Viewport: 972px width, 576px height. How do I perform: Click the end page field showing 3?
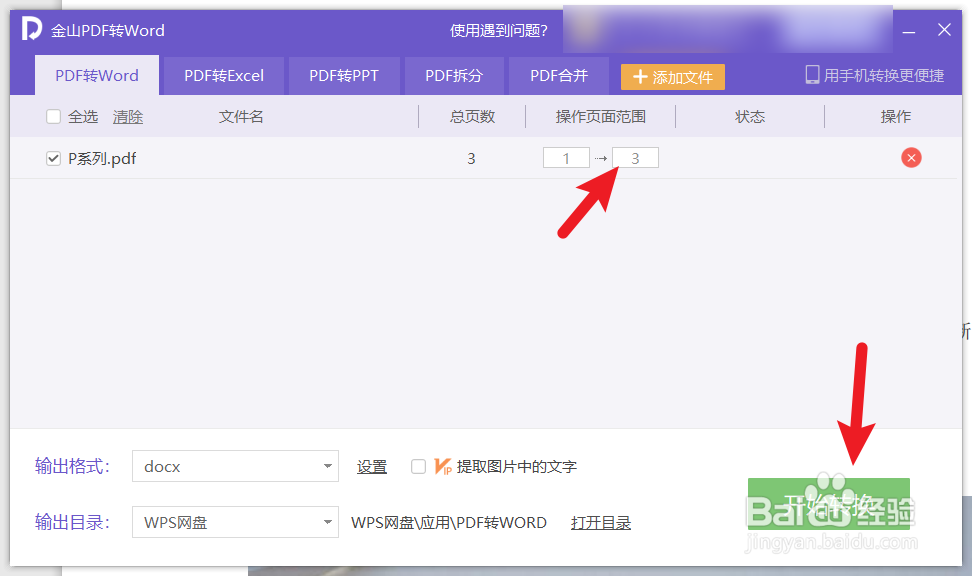point(635,158)
